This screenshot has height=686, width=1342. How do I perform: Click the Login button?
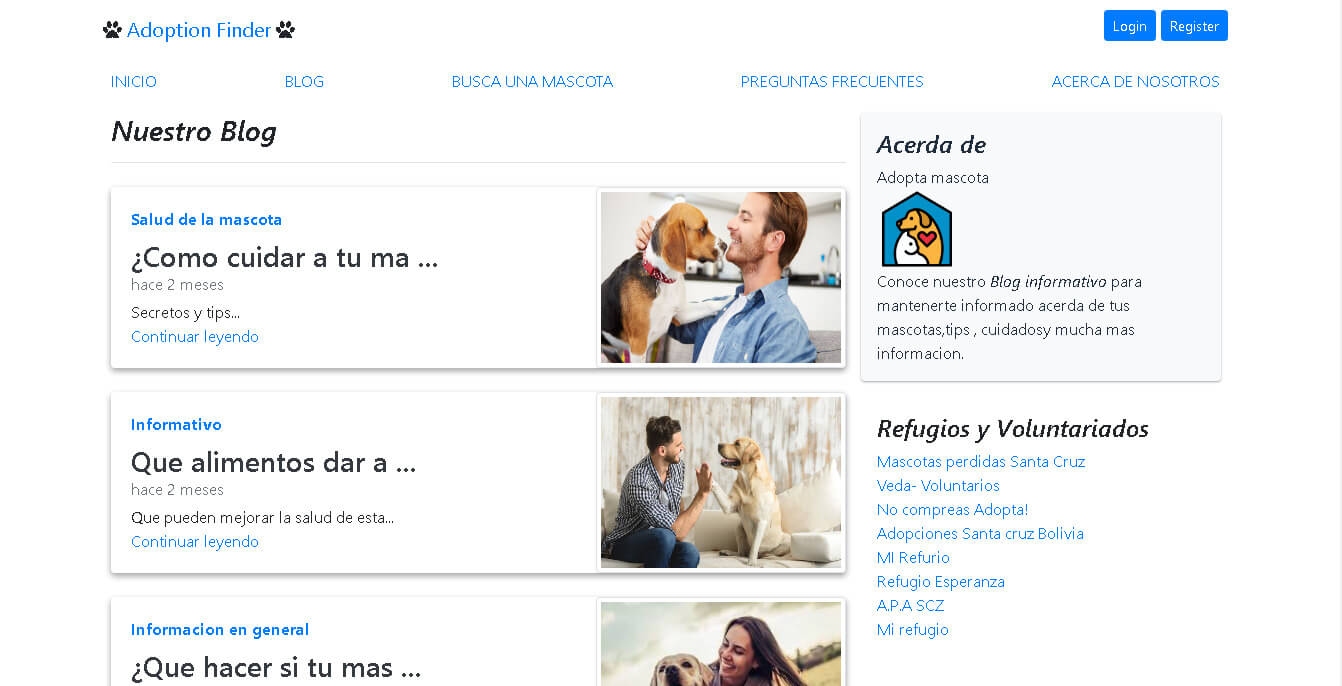point(1130,26)
